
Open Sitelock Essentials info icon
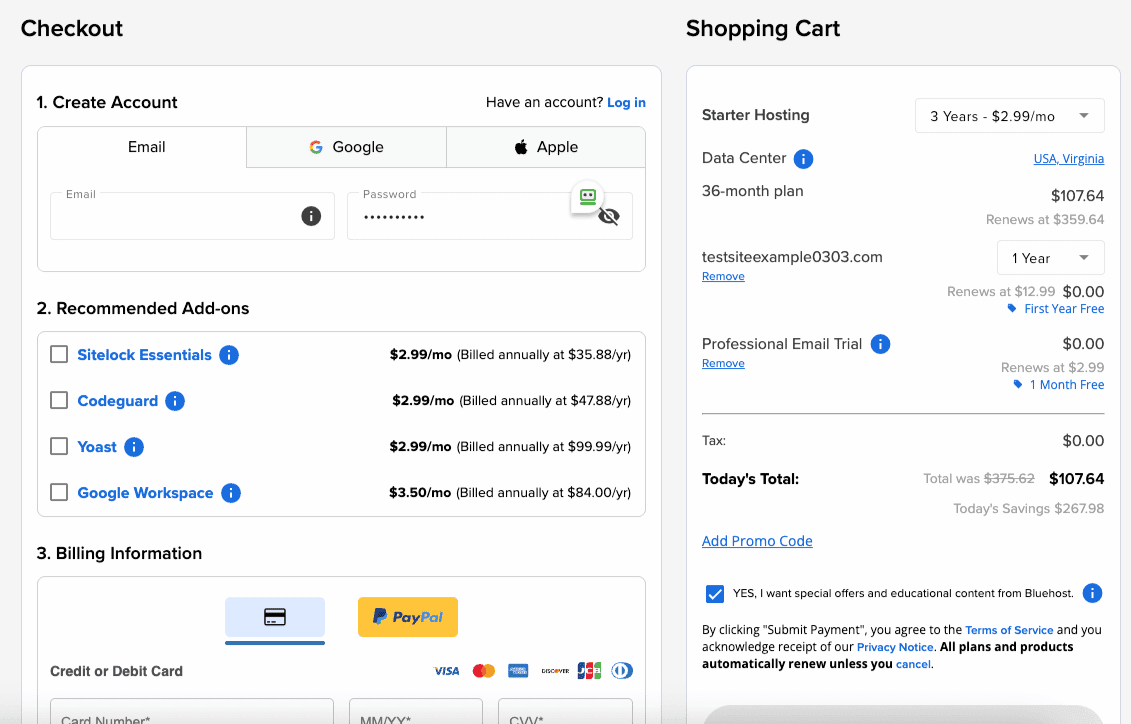[x=229, y=355]
